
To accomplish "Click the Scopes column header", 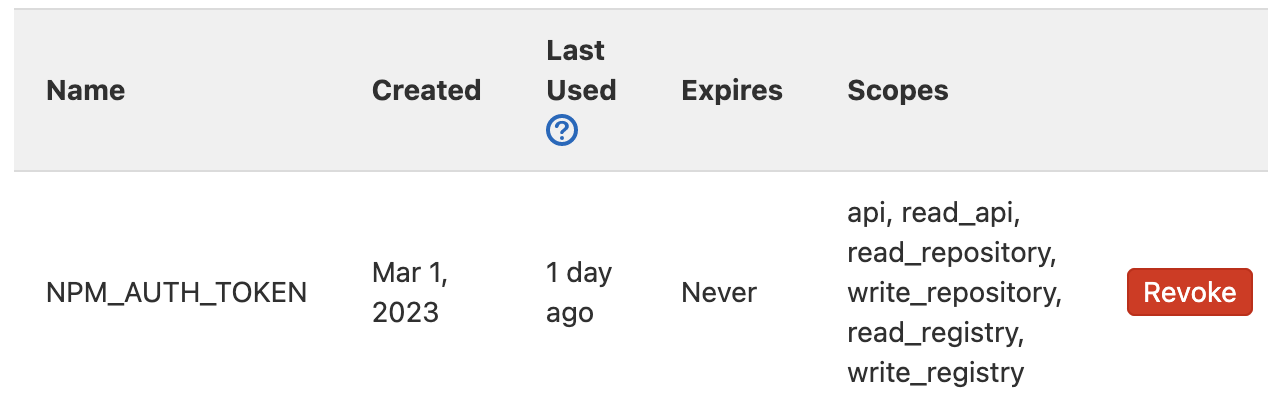I will (898, 91).
